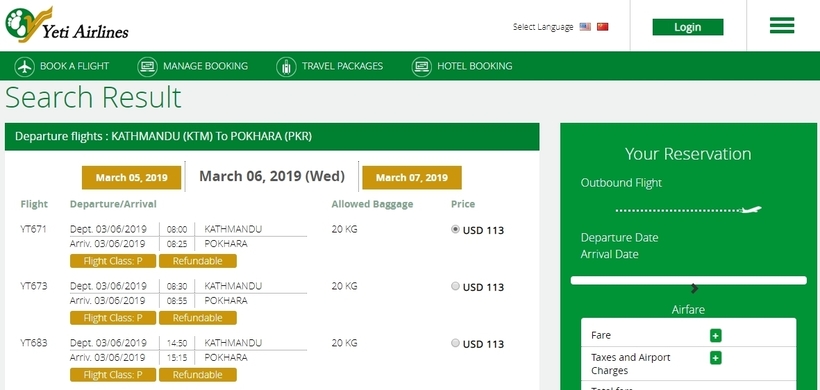Image resolution: width=820 pixels, height=390 pixels.
Task: Expand Taxes and Airport Charges details
Action: (715, 358)
